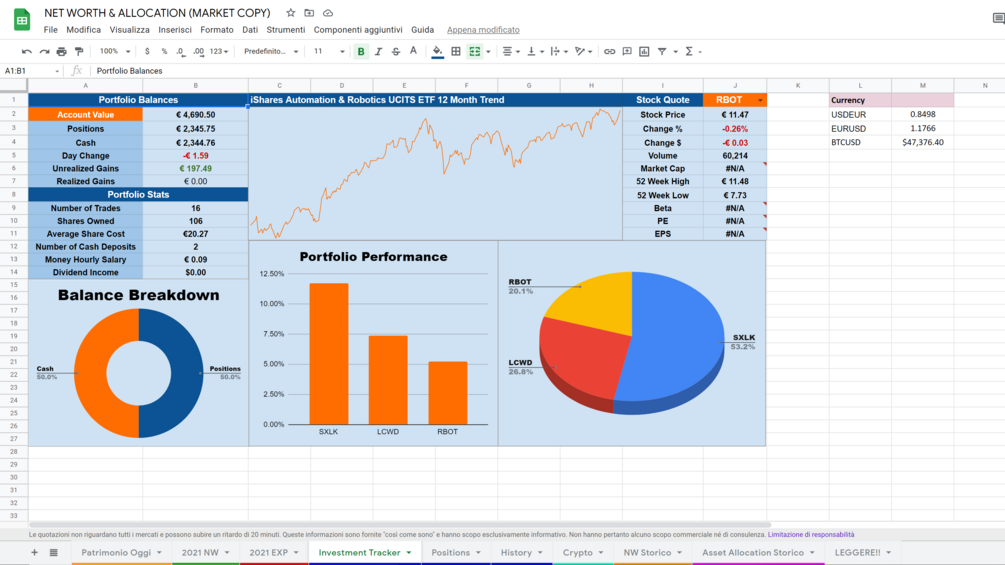Insert a link with the chain icon

click(609, 51)
